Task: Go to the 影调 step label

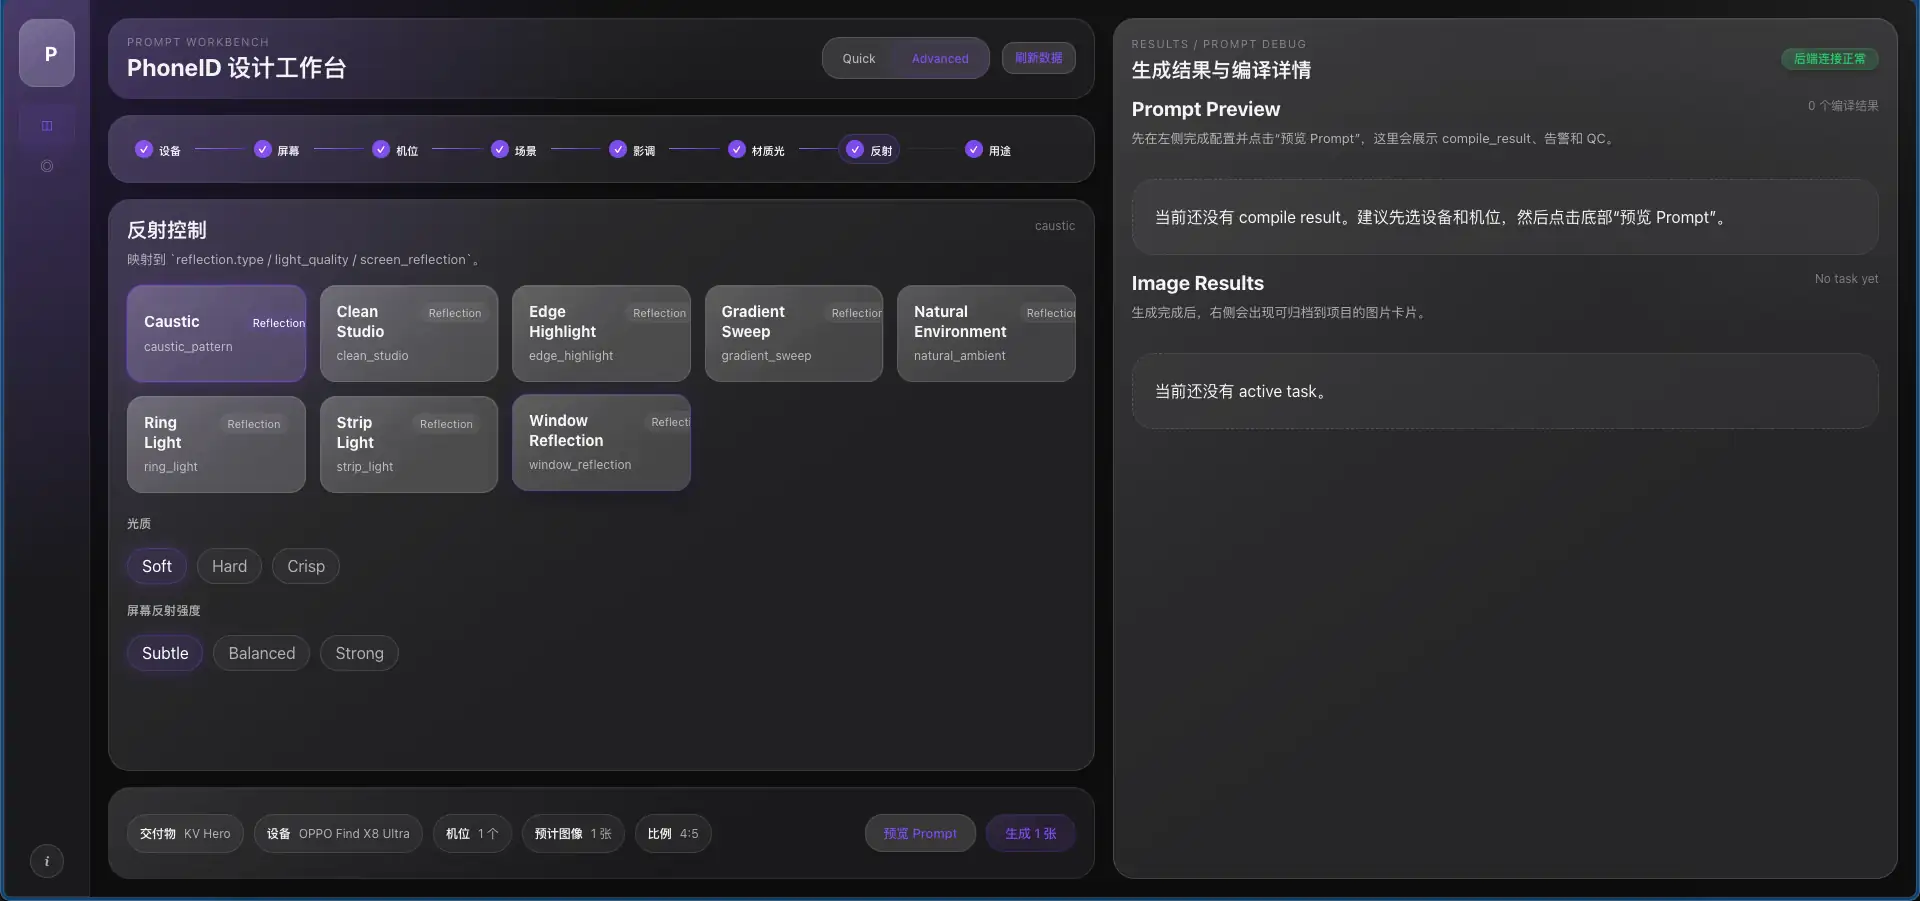Action: 644,151
